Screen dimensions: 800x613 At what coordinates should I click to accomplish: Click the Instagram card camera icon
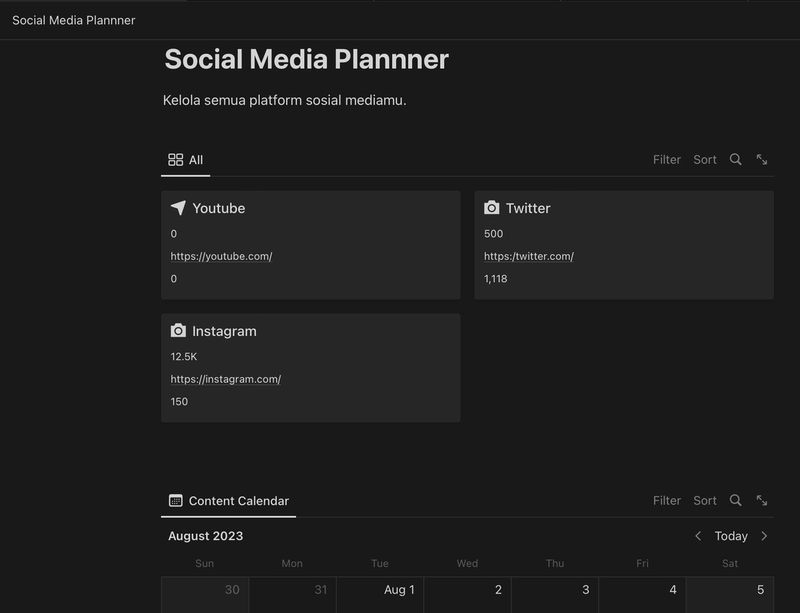[x=178, y=330]
